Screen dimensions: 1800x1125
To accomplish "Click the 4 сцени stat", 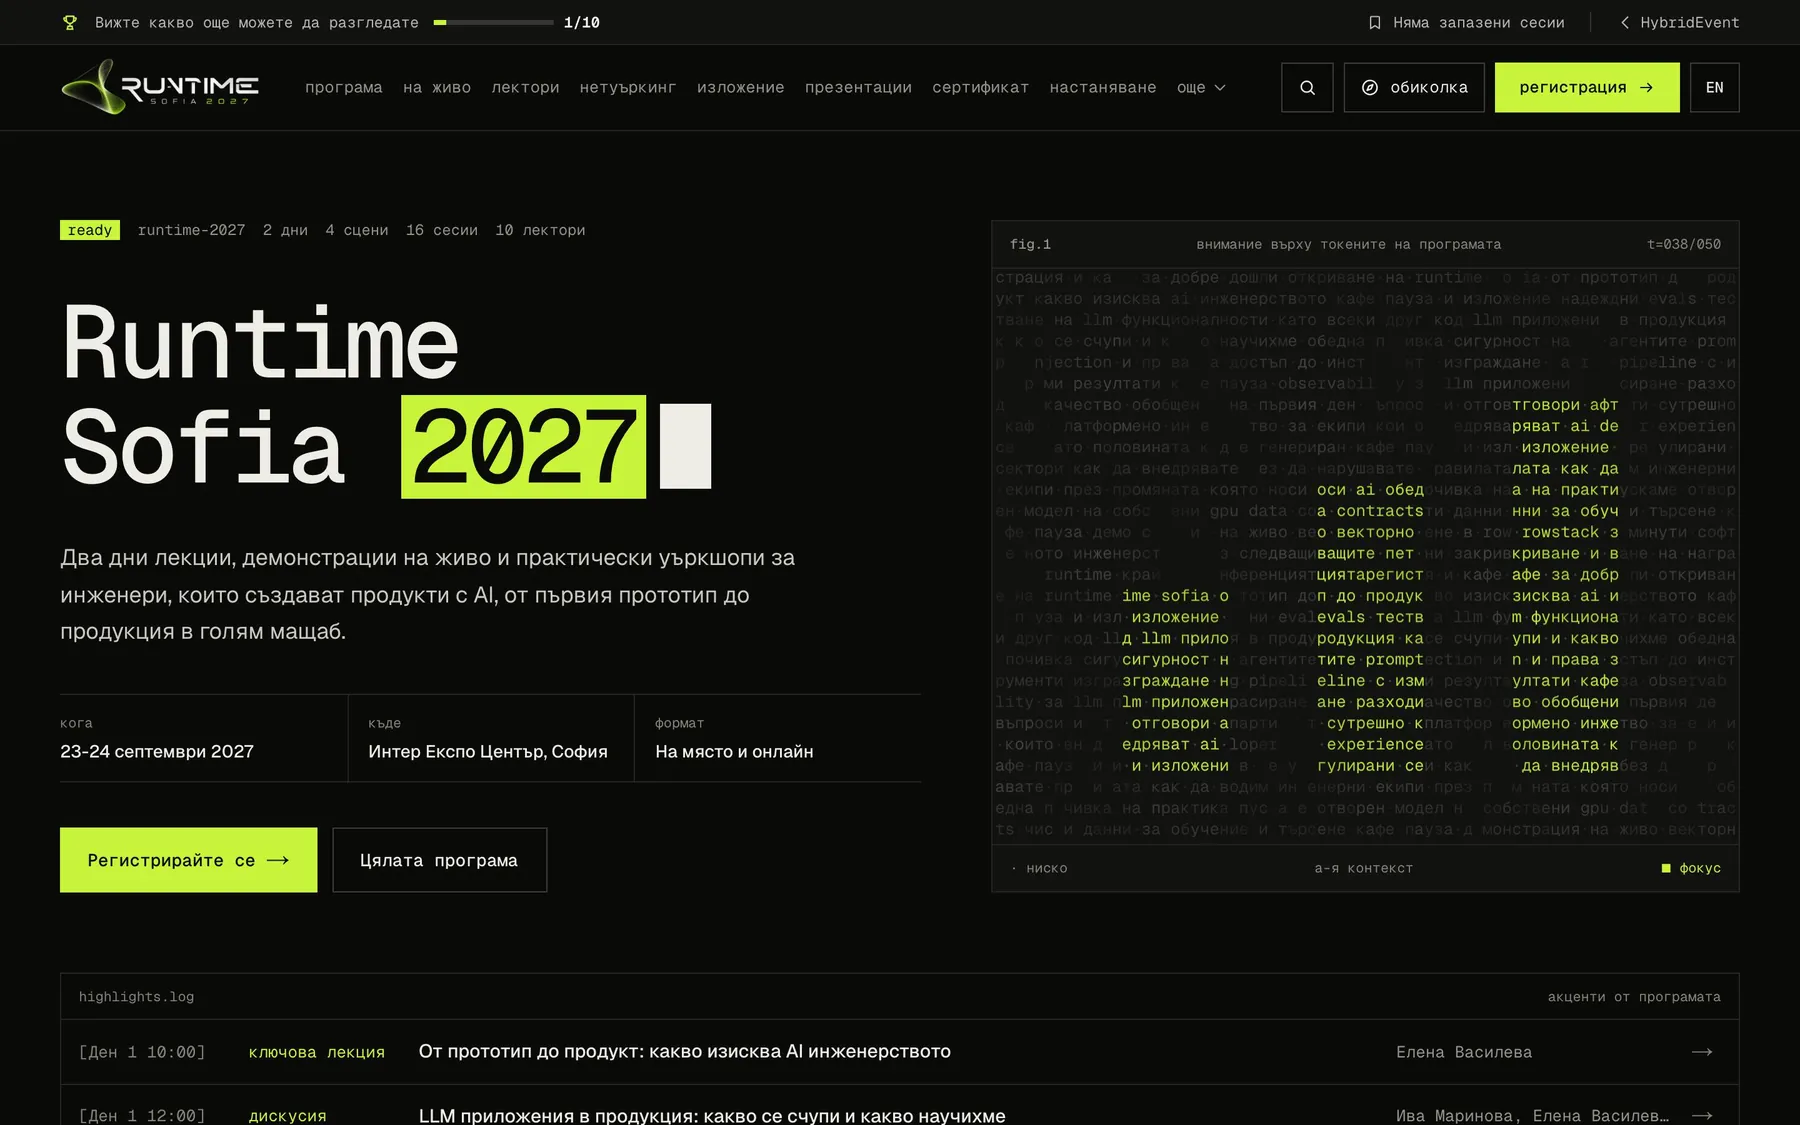I will (357, 230).
